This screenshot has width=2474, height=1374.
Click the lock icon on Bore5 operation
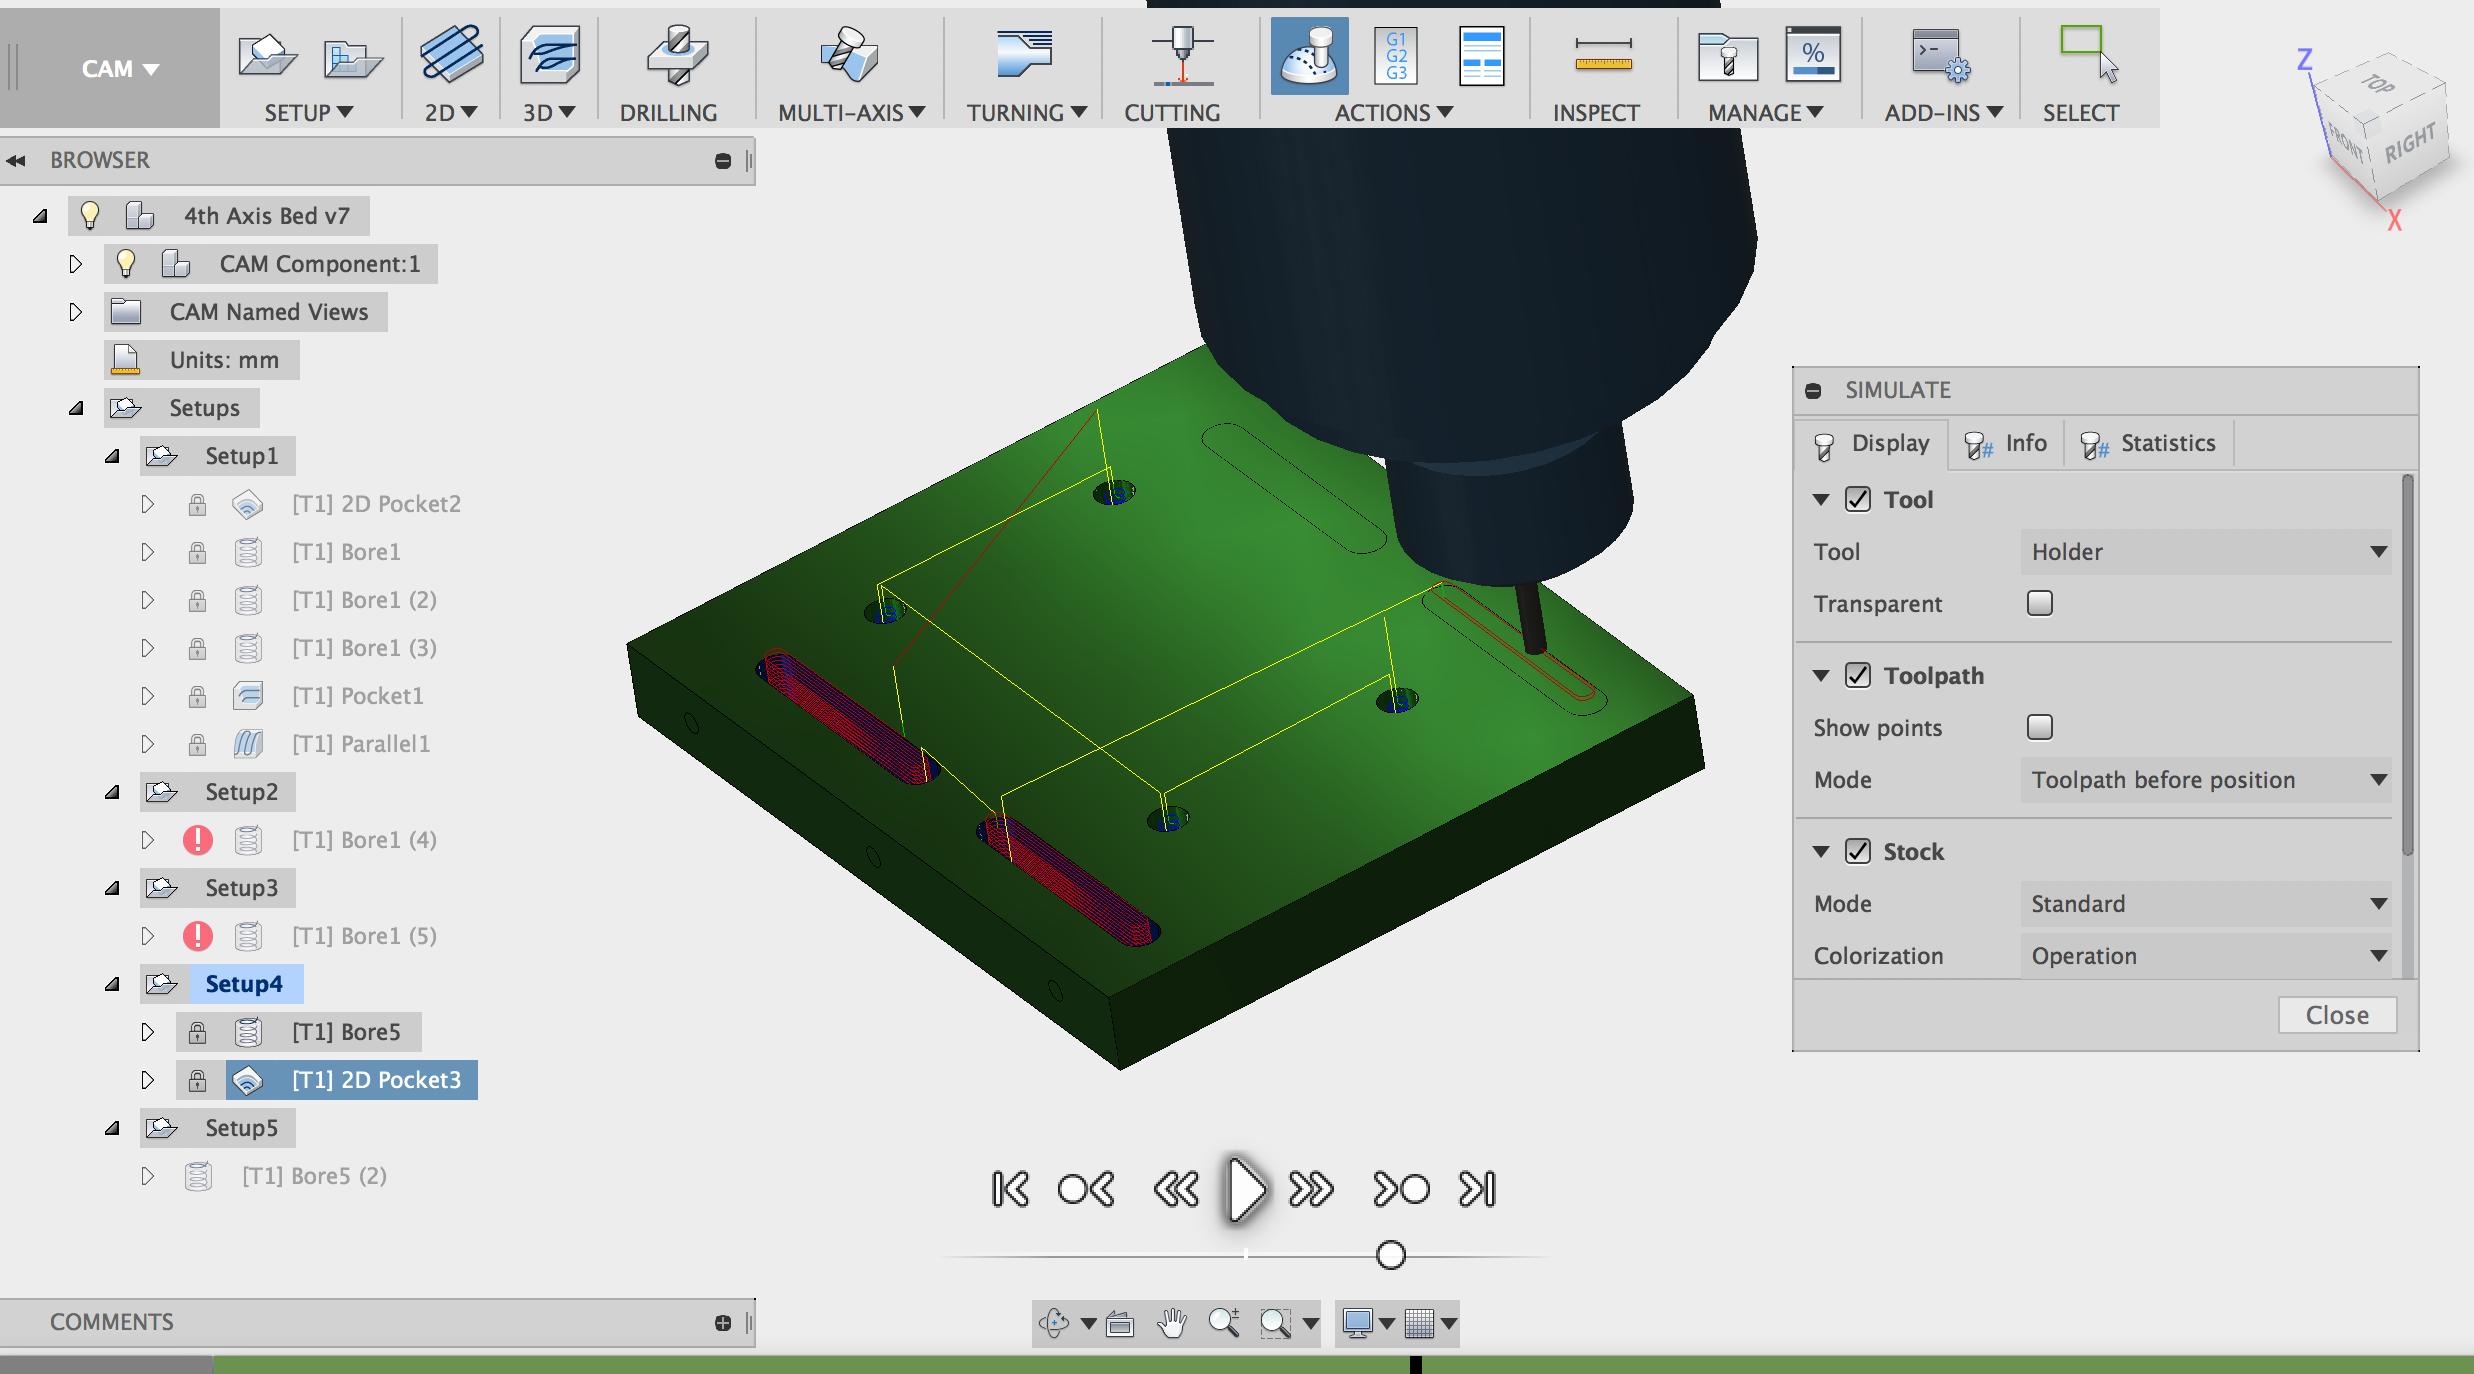197,1032
